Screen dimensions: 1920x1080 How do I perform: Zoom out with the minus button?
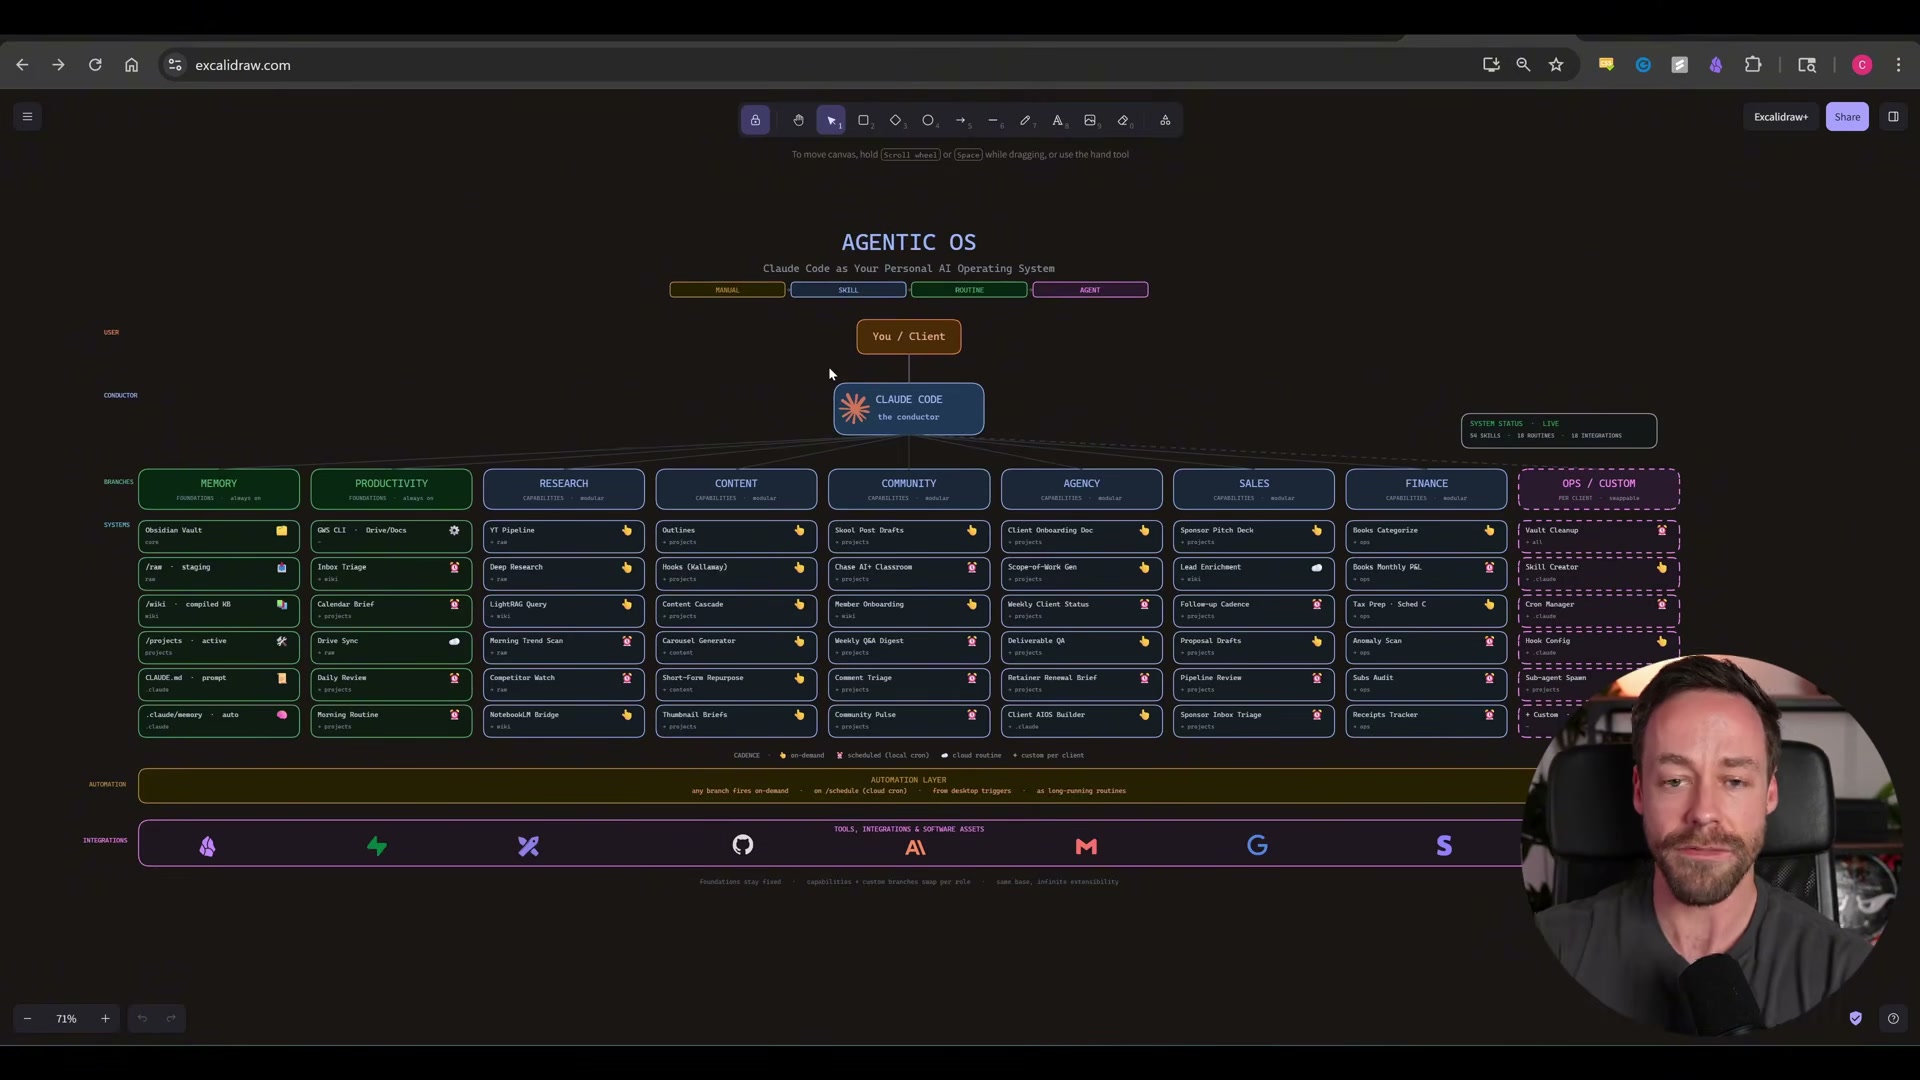coord(27,1018)
